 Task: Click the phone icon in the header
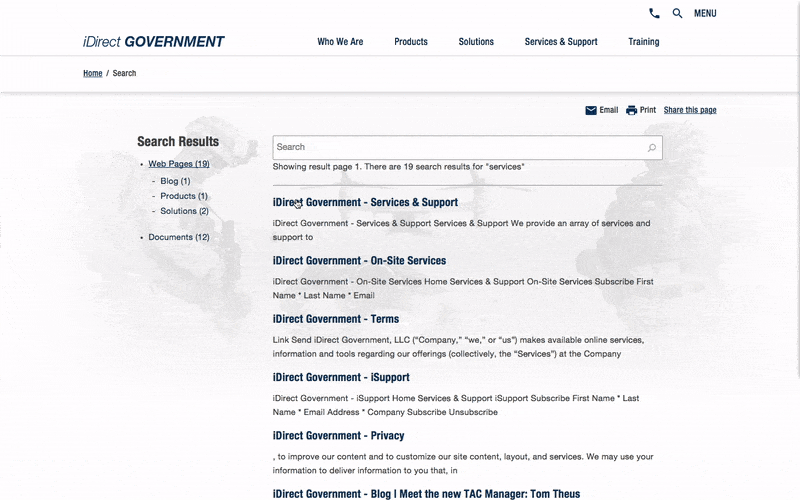(654, 13)
